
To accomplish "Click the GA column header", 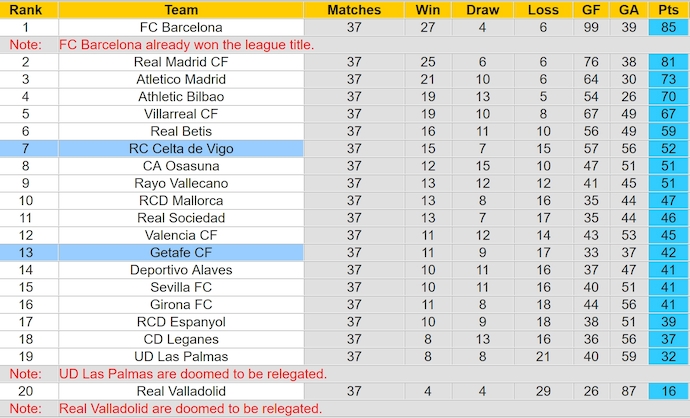I will click(x=628, y=9).
